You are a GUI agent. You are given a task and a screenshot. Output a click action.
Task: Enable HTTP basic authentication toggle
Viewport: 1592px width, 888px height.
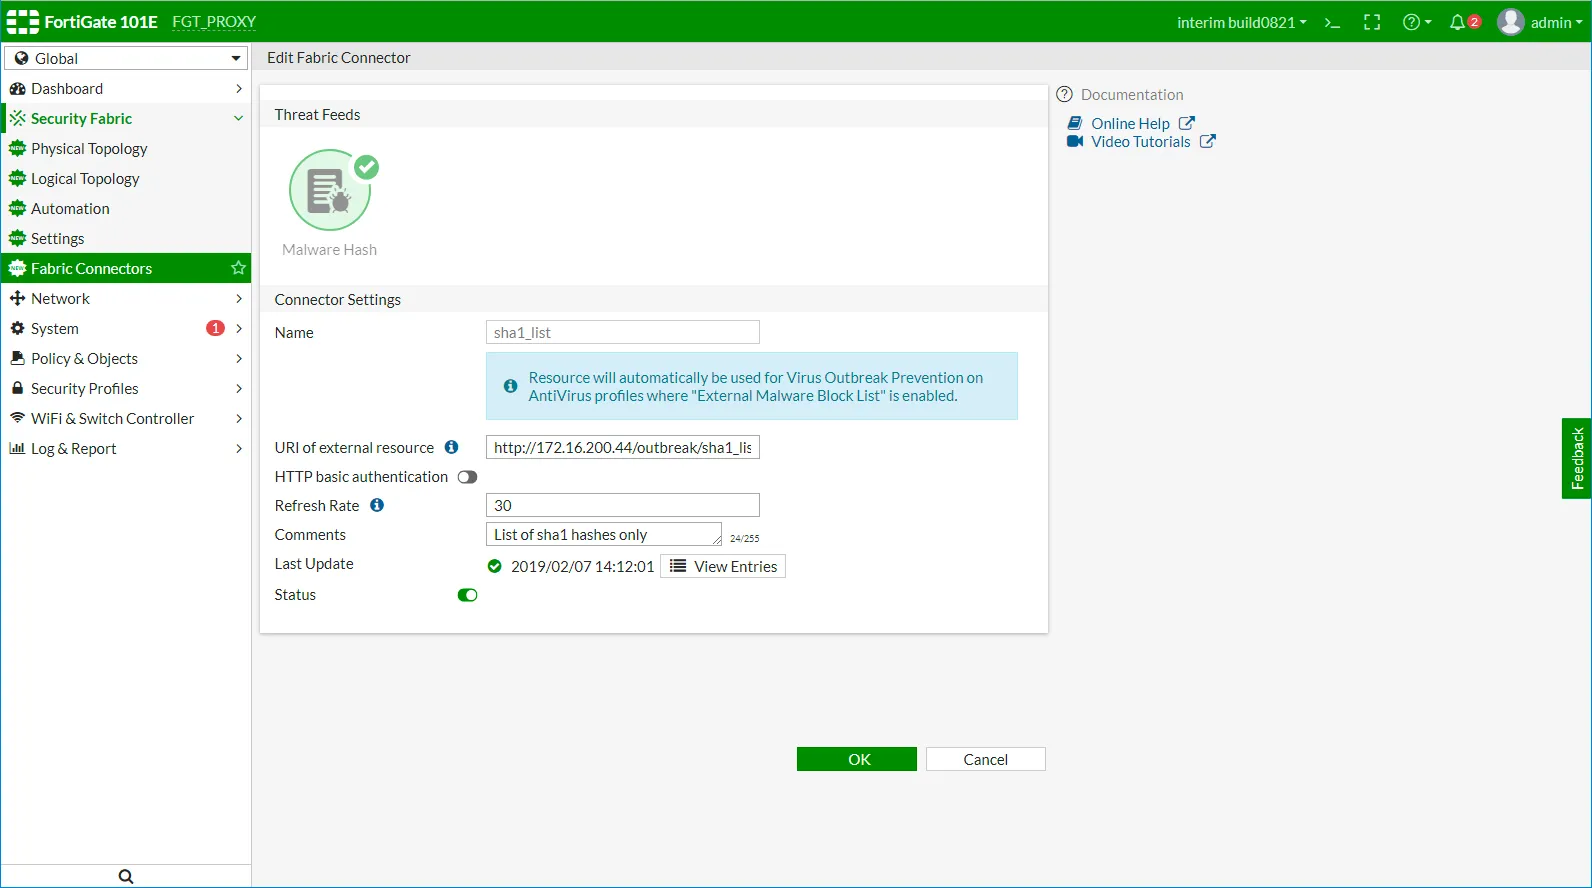[x=467, y=477]
